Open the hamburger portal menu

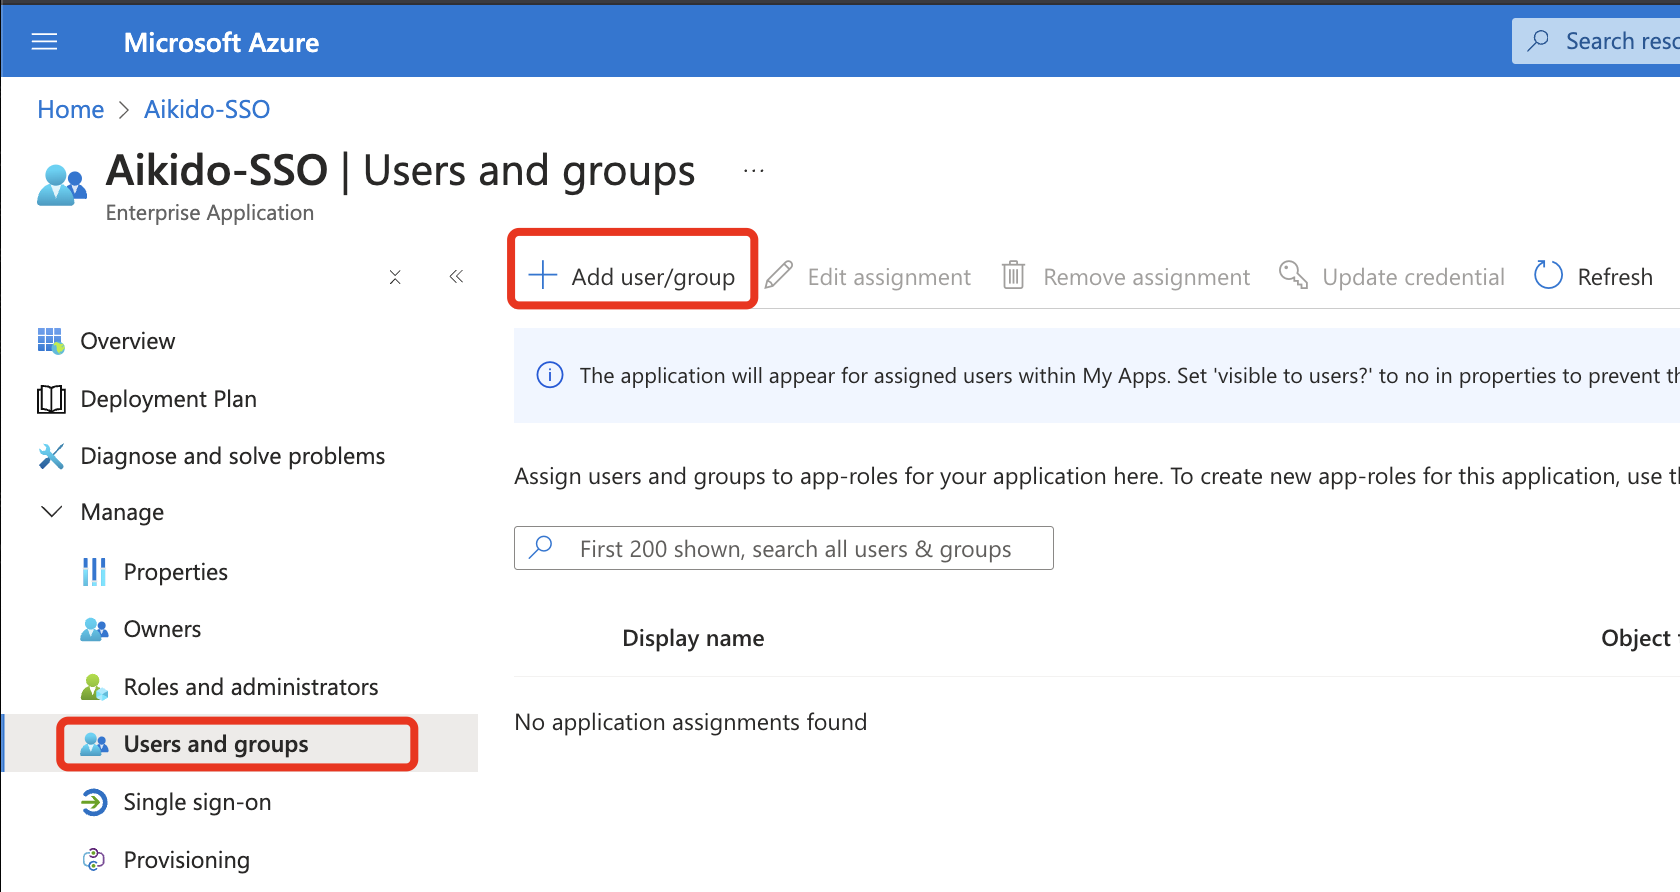44,42
